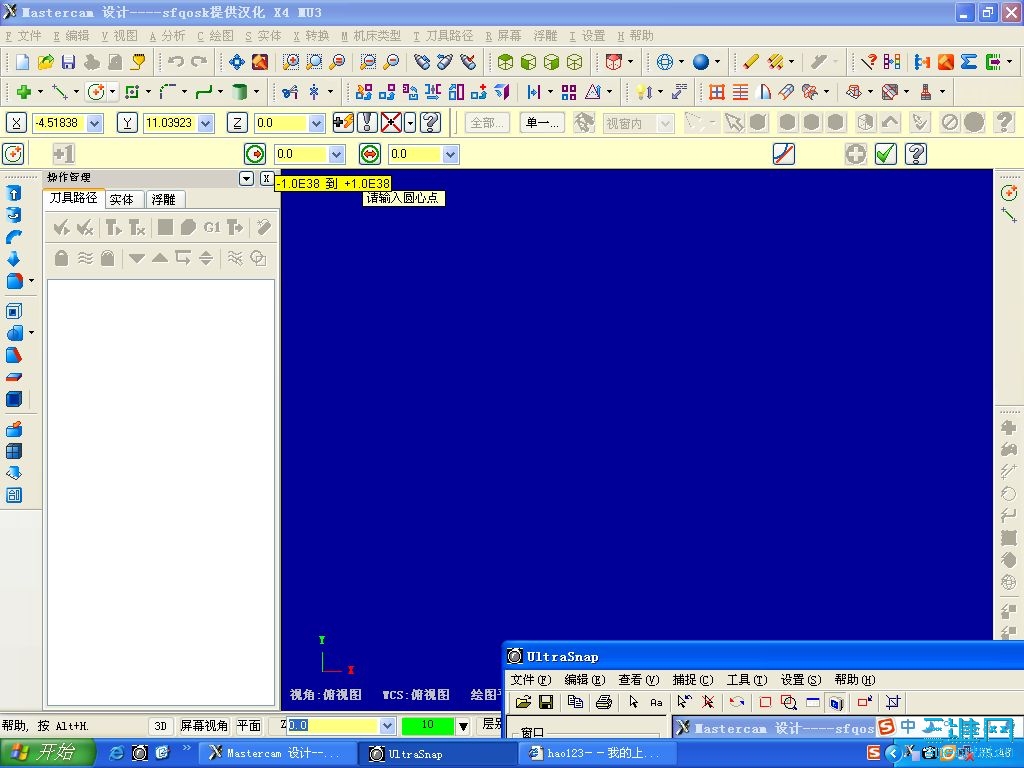Open the 刀具路径 menu

[x=443, y=36]
